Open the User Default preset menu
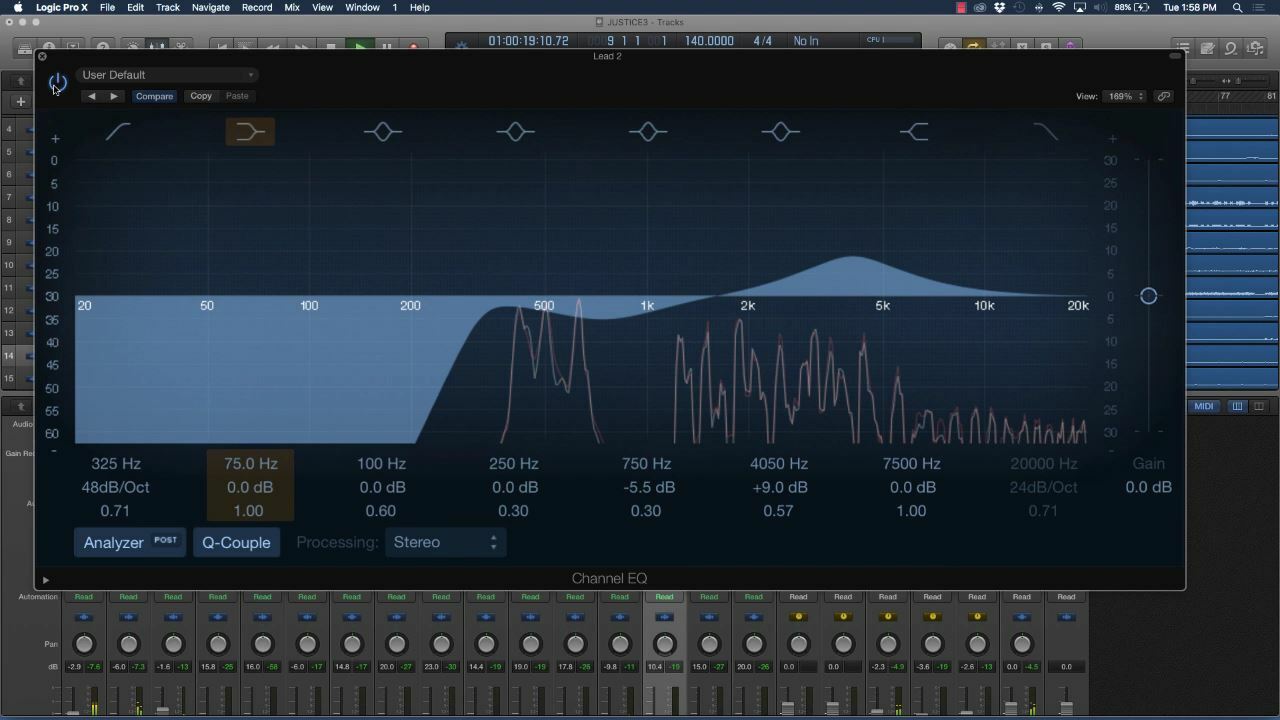The width and height of the screenshot is (1280, 720). click(x=167, y=75)
